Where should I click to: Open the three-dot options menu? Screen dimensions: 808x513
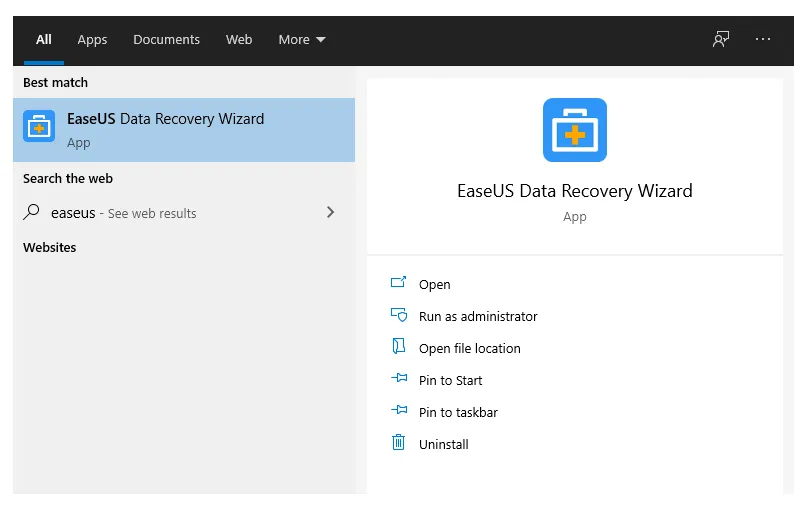[763, 39]
